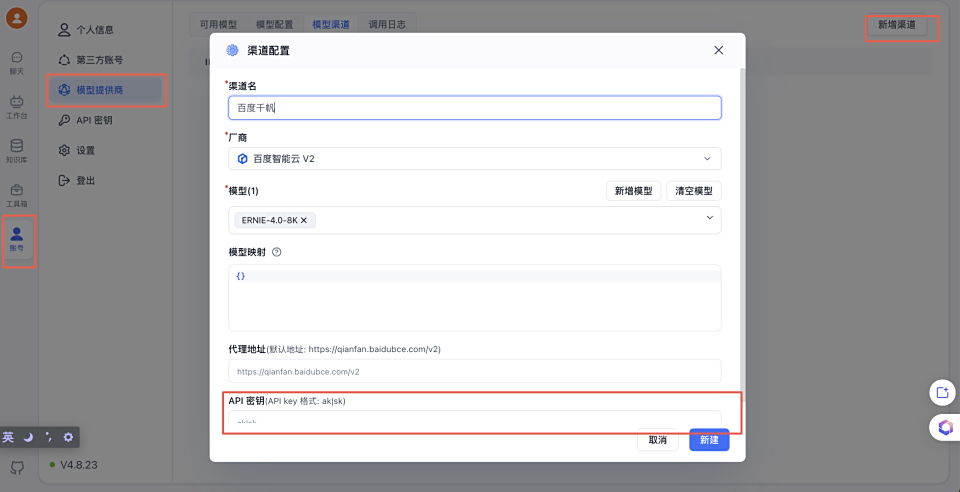The height and width of the screenshot is (492, 960).
Task: Open the Knowledge base database icon
Action: [17, 151]
